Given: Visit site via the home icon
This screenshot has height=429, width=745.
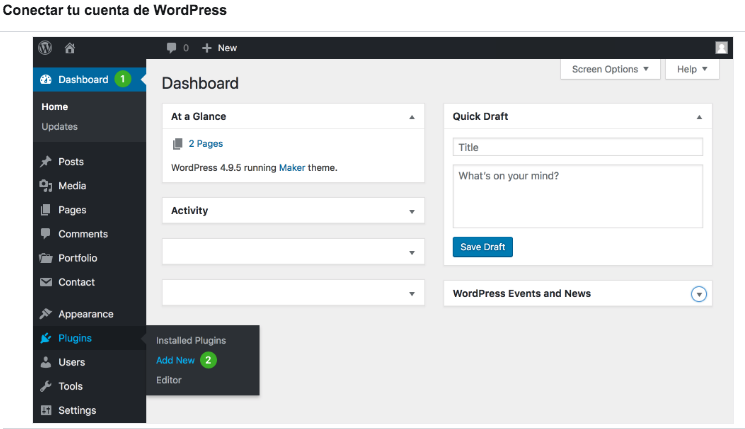Looking at the screenshot, I should tap(70, 48).
